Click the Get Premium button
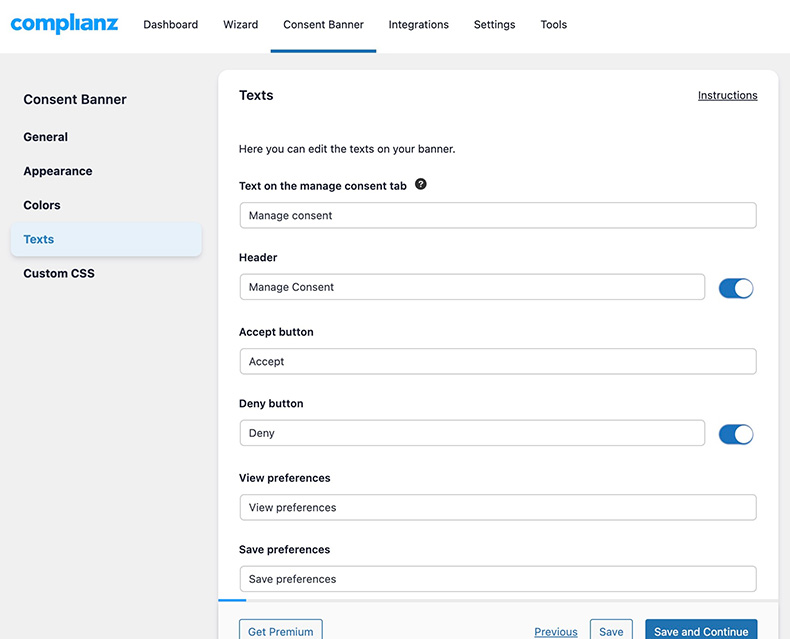This screenshot has width=790, height=639. pos(281,631)
